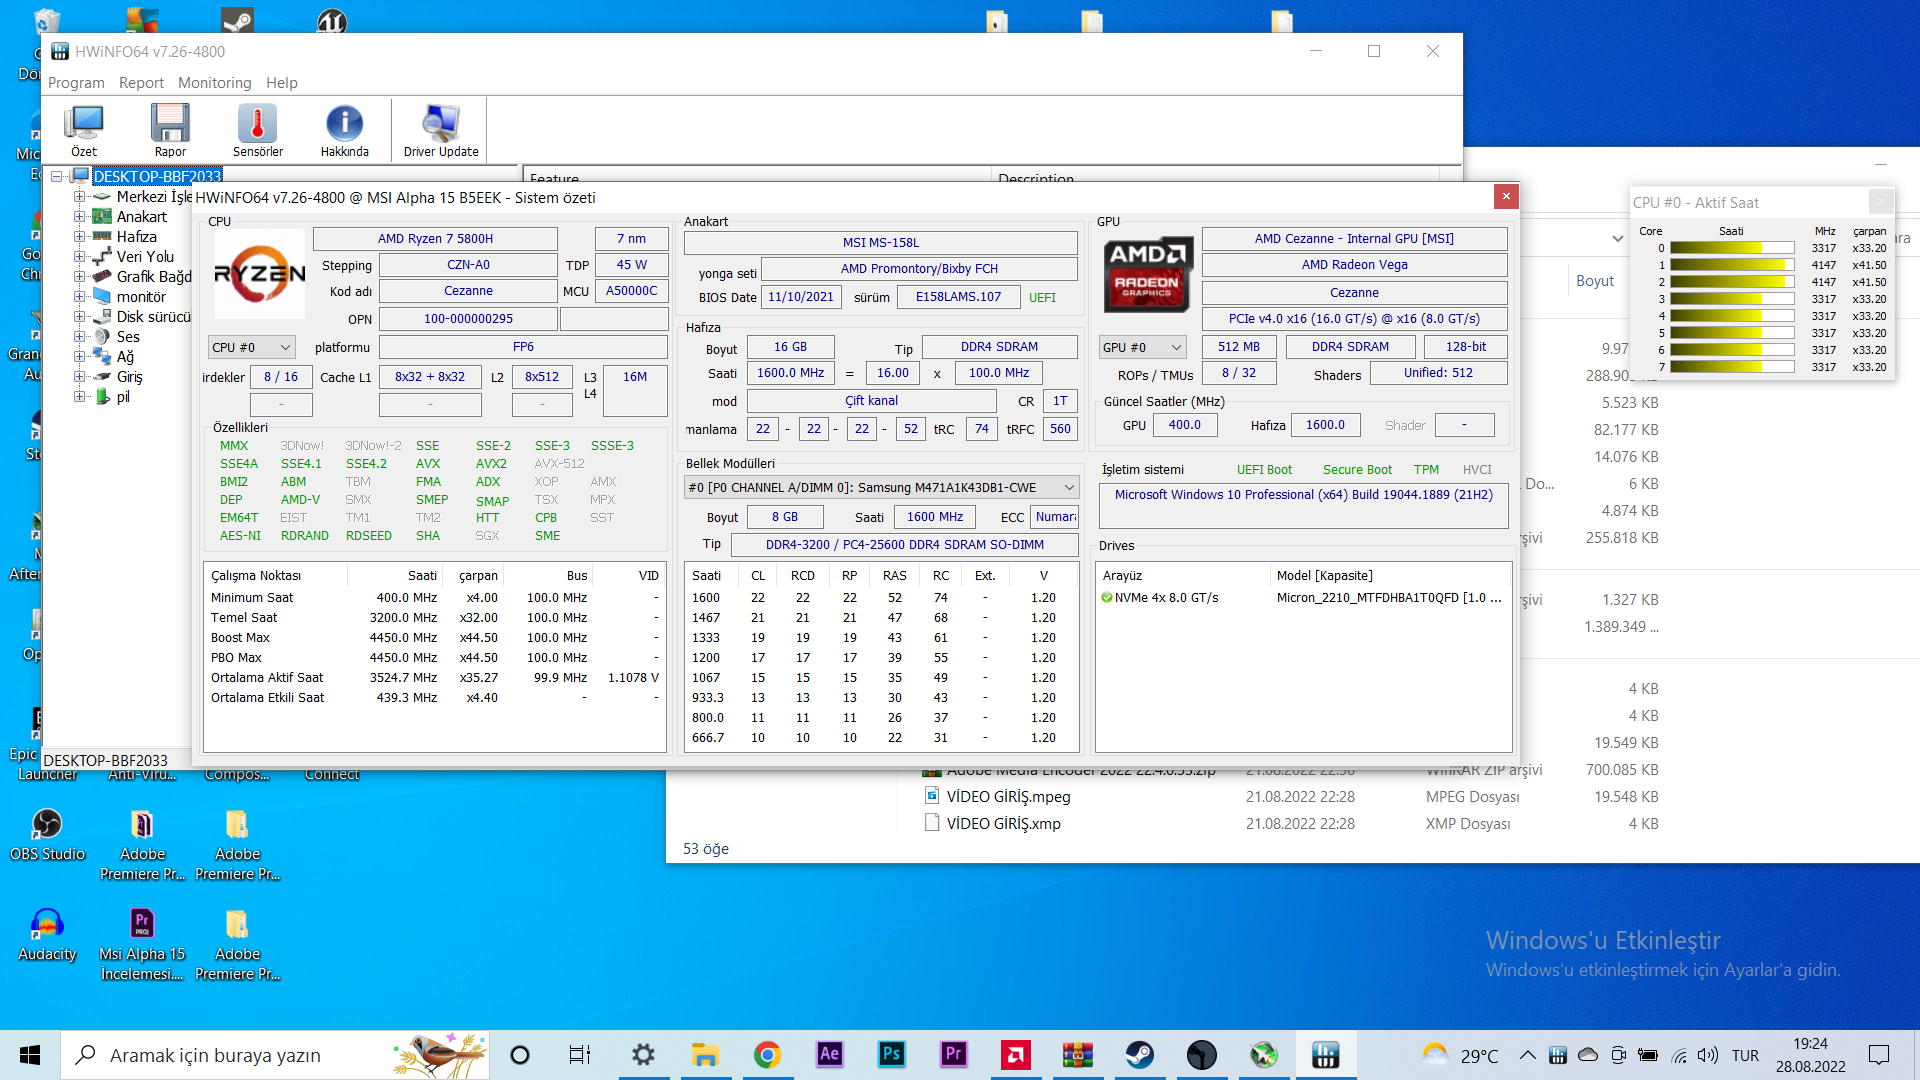Open WinRAR on taskbar
Image resolution: width=1920 pixels, height=1080 pixels.
click(1077, 1055)
